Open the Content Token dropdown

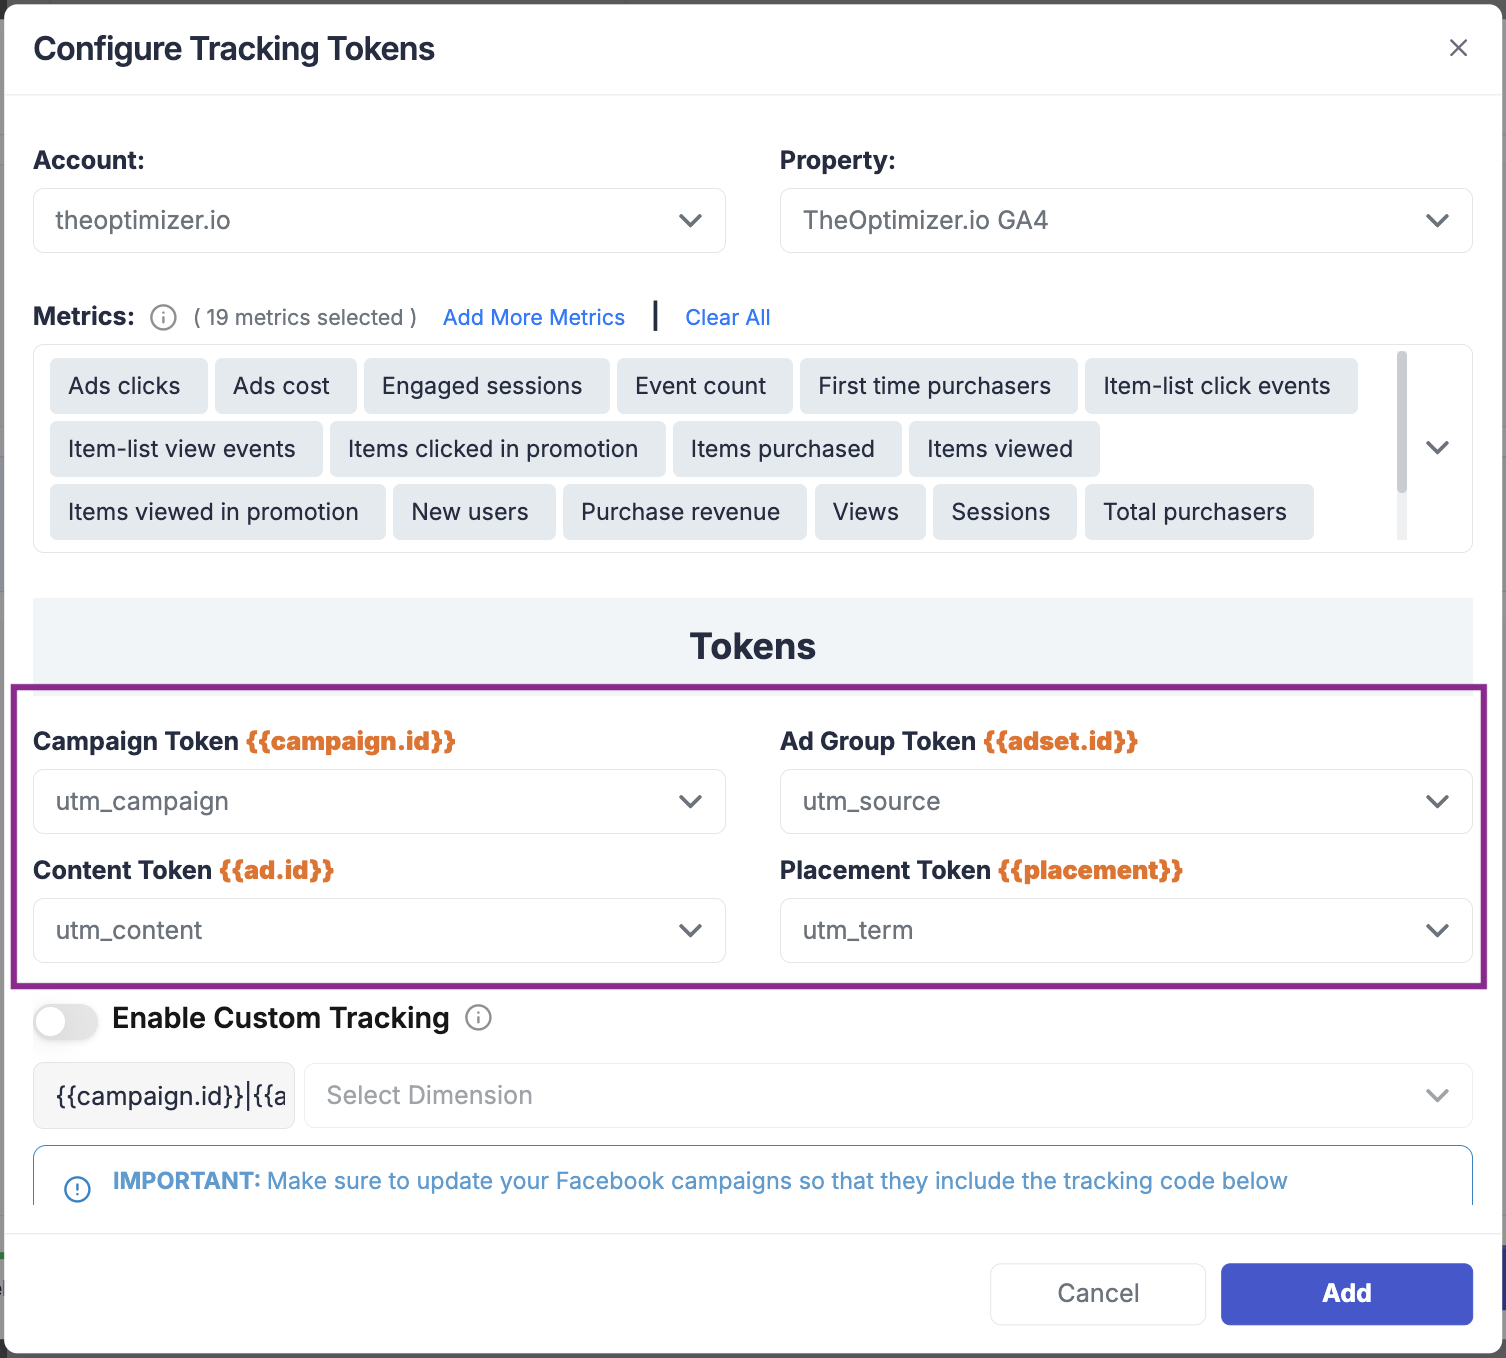379,930
